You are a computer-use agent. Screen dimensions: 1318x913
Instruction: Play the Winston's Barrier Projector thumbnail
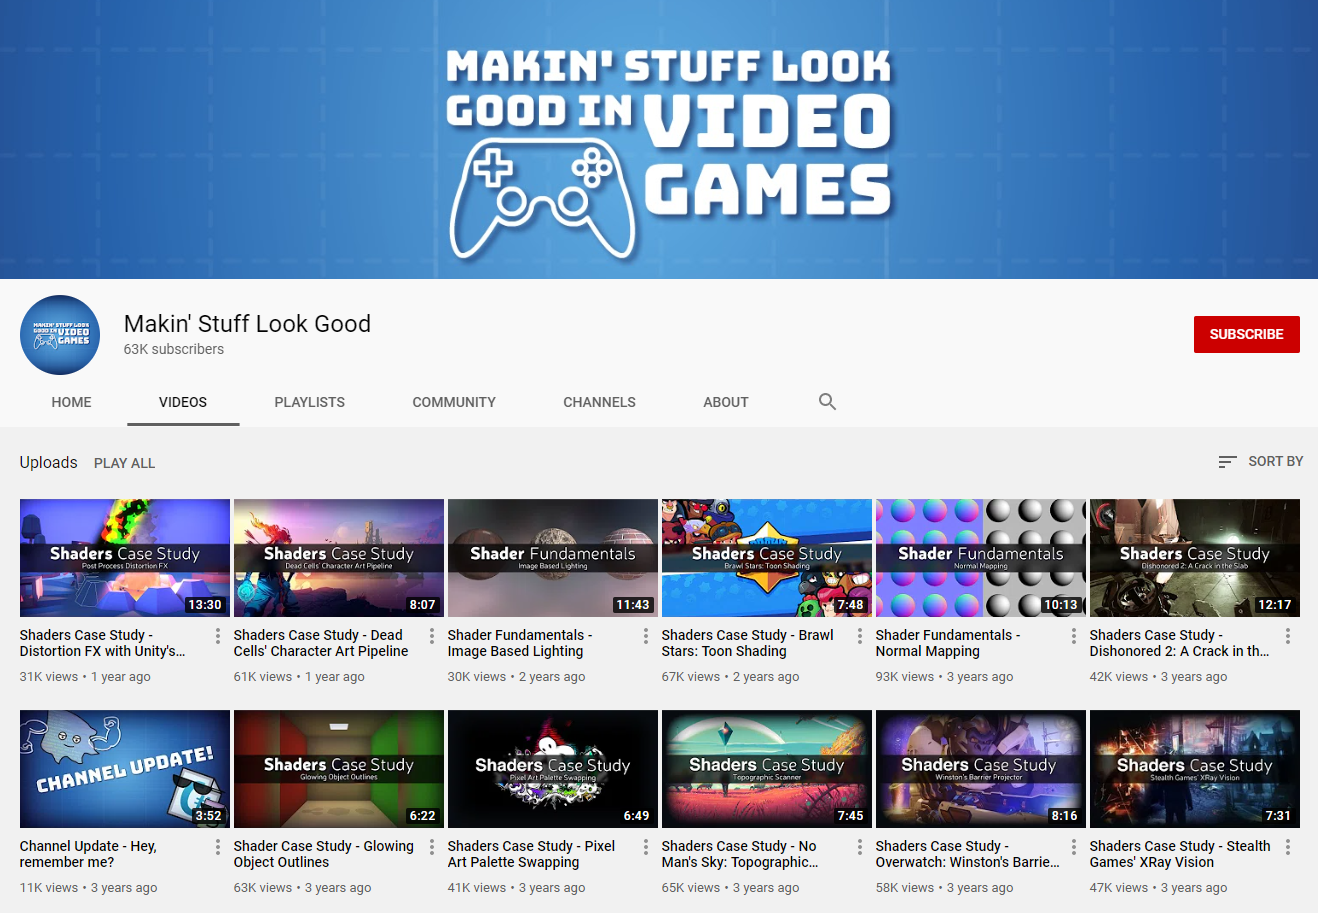981,769
